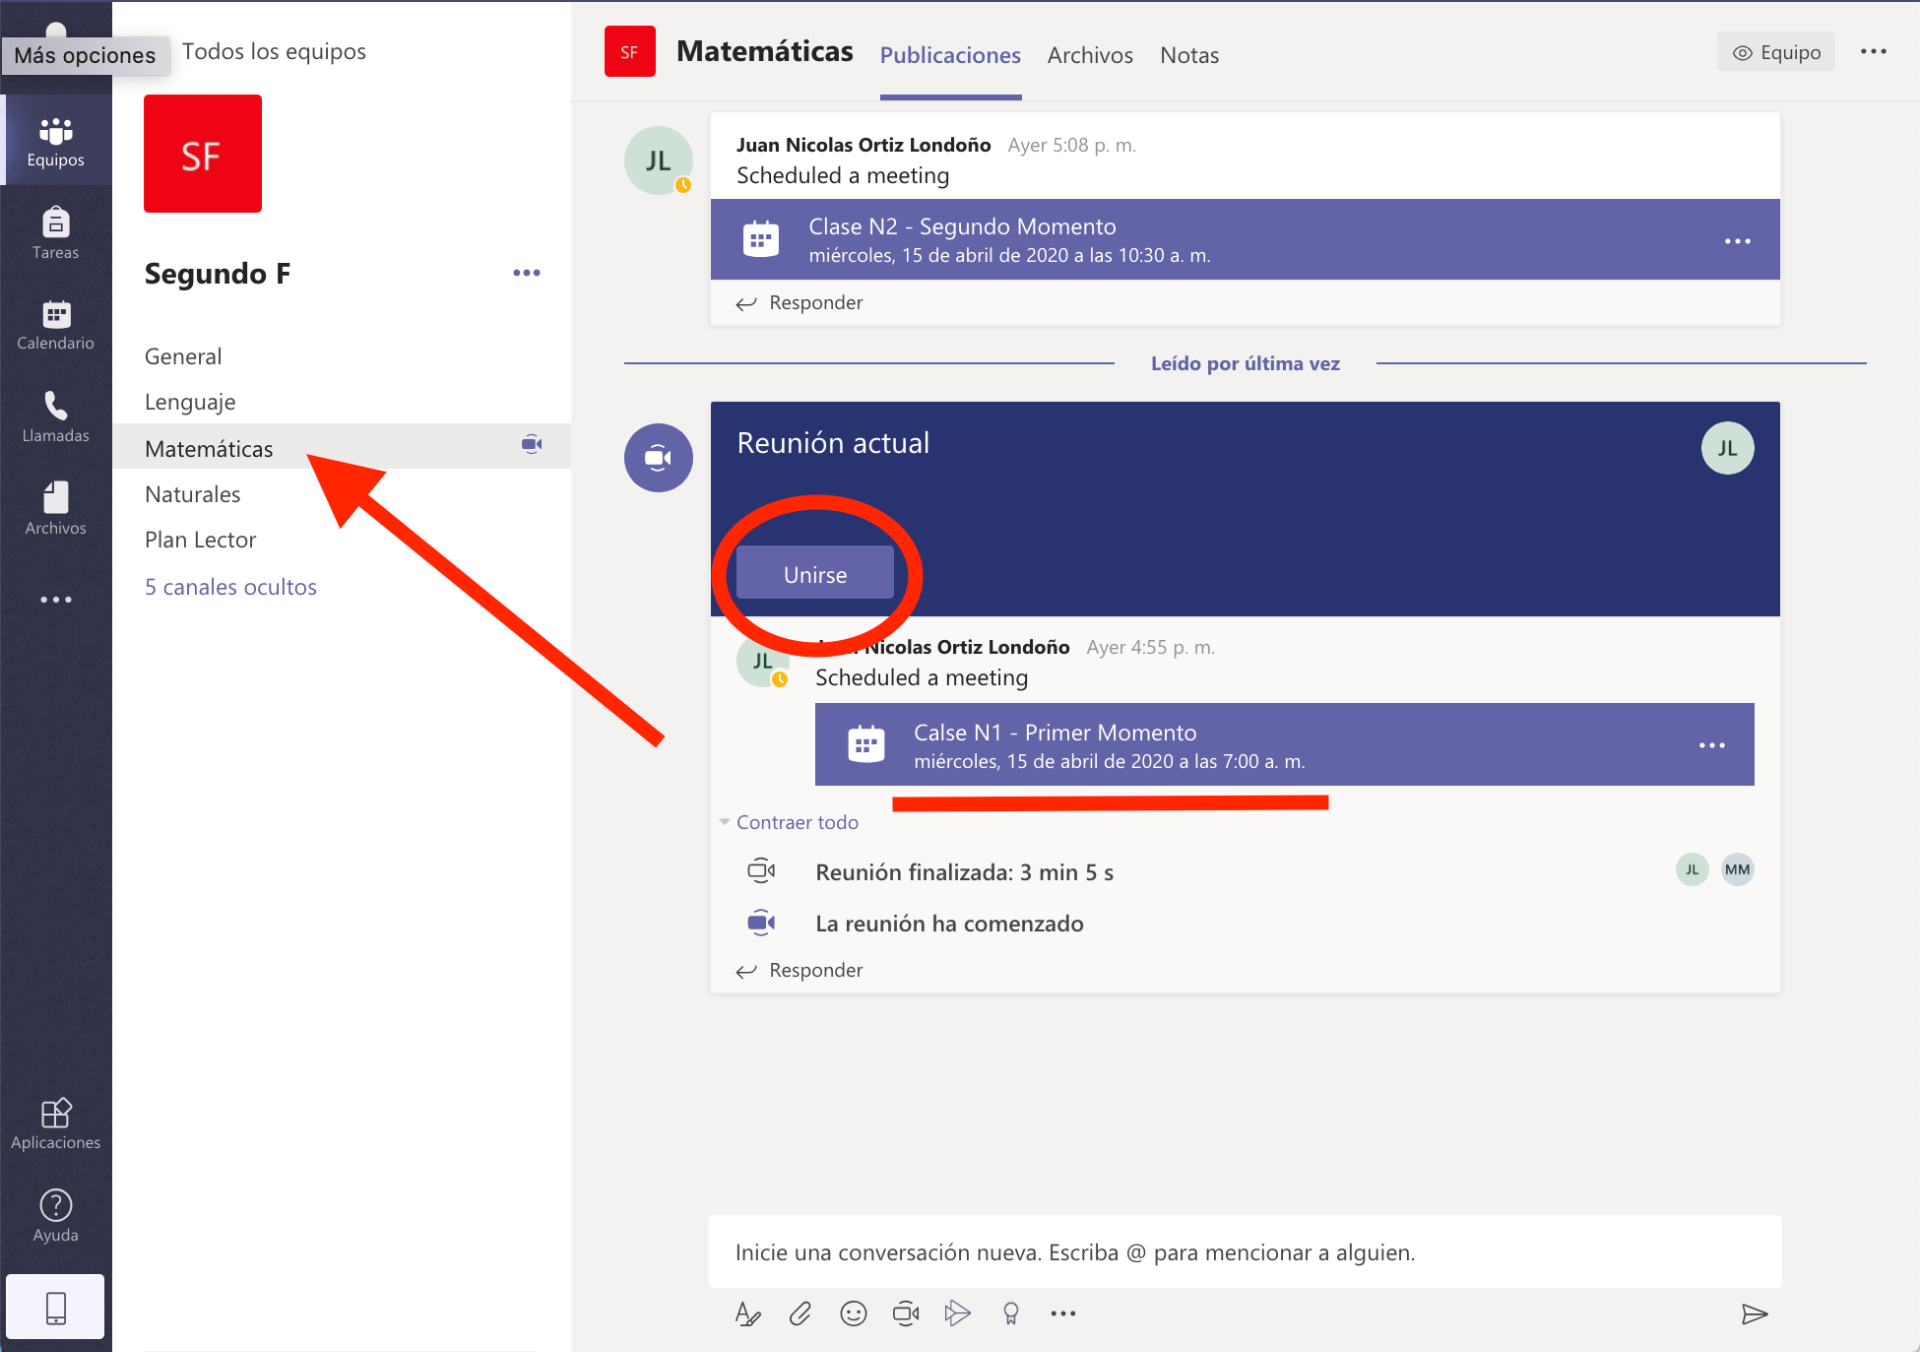The image size is (1920, 1352).
Task: Click the new conversation input box
Action: pos(1244,1252)
